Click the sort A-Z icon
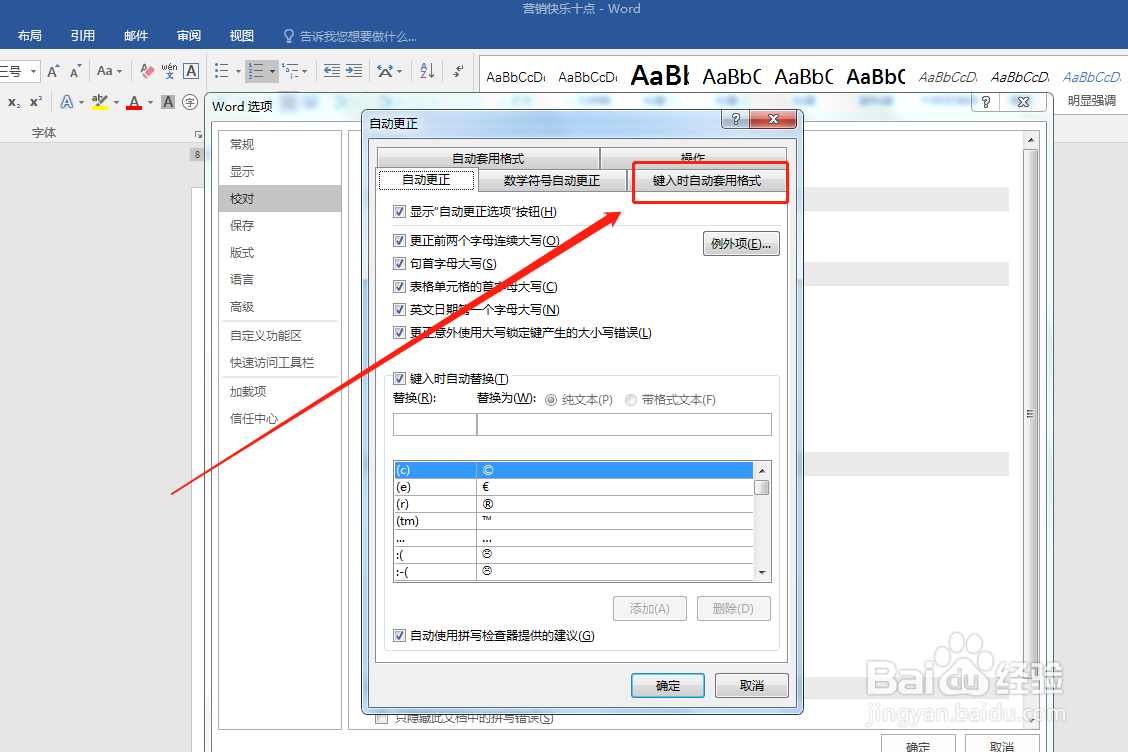Image resolution: width=1128 pixels, height=752 pixels. pos(427,71)
